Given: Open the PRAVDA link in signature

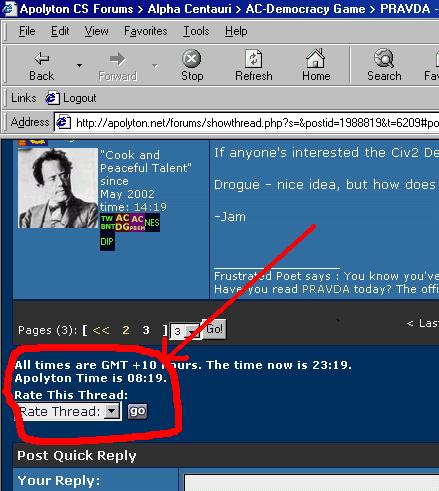Looking at the screenshot, I should [x=326, y=289].
